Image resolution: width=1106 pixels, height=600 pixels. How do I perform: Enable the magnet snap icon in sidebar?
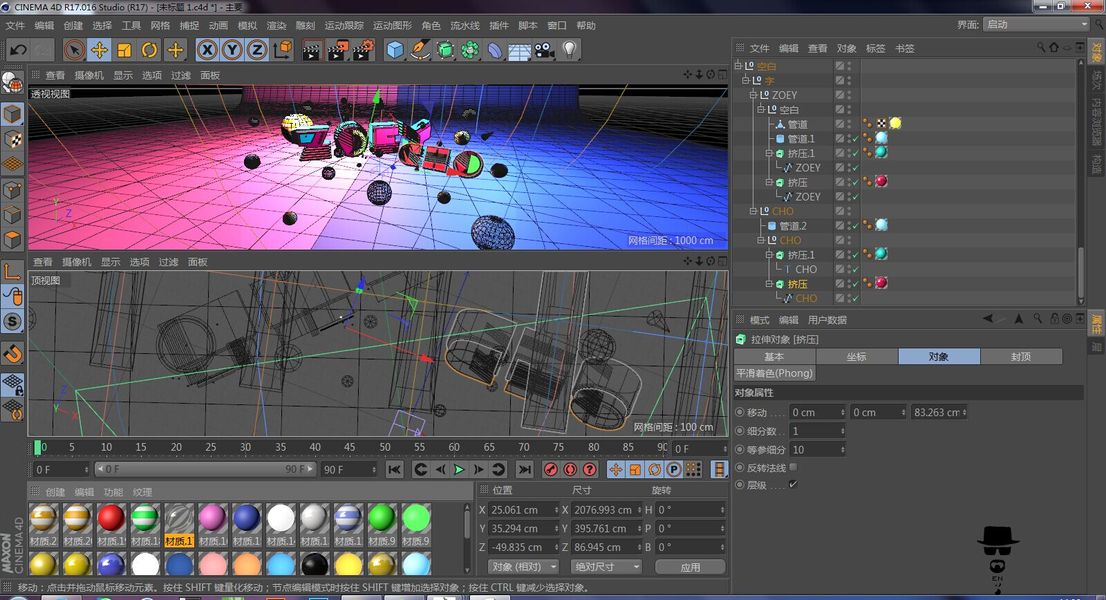(13, 353)
